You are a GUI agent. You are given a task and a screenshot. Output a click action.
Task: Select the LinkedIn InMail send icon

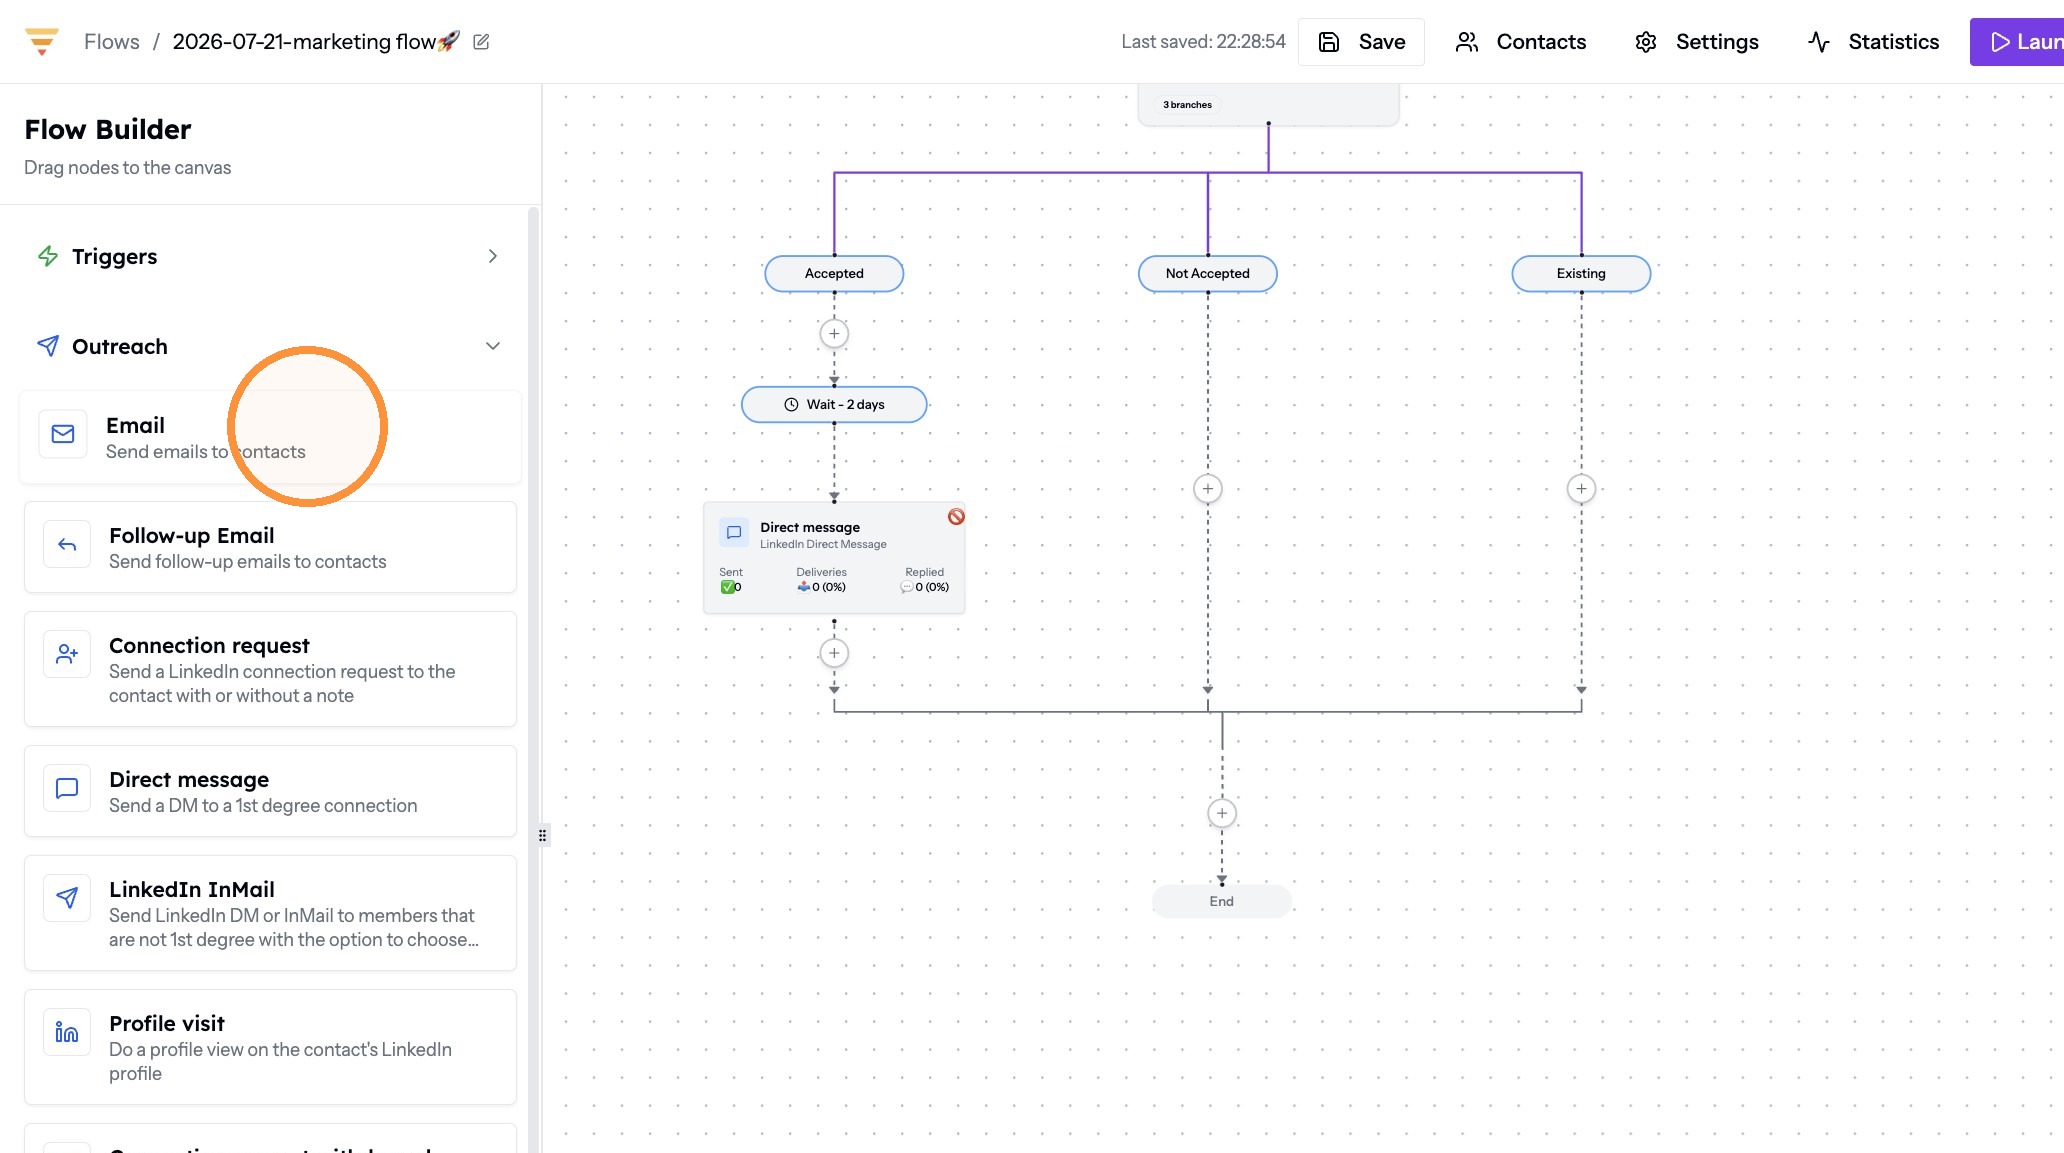(67, 899)
